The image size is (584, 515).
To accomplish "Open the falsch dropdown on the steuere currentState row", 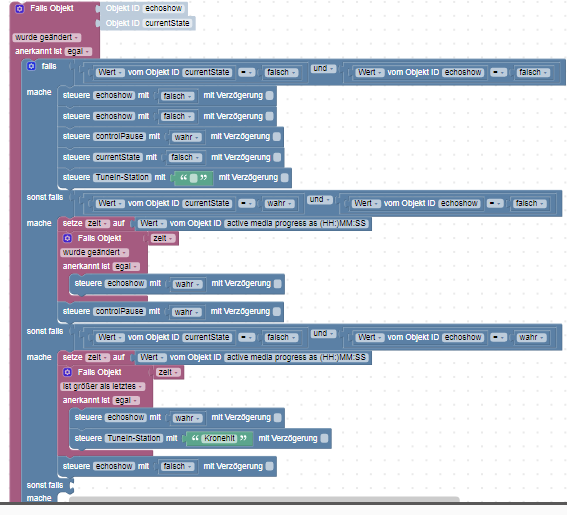I will [x=185, y=158].
